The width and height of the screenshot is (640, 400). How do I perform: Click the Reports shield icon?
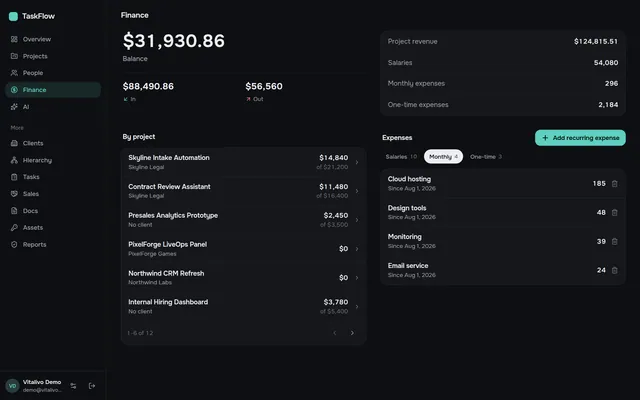pos(14,244)
